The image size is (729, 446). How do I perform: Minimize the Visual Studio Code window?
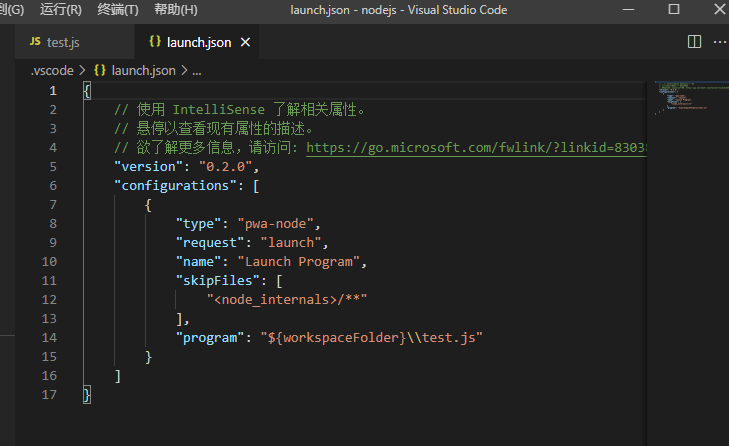628,9
